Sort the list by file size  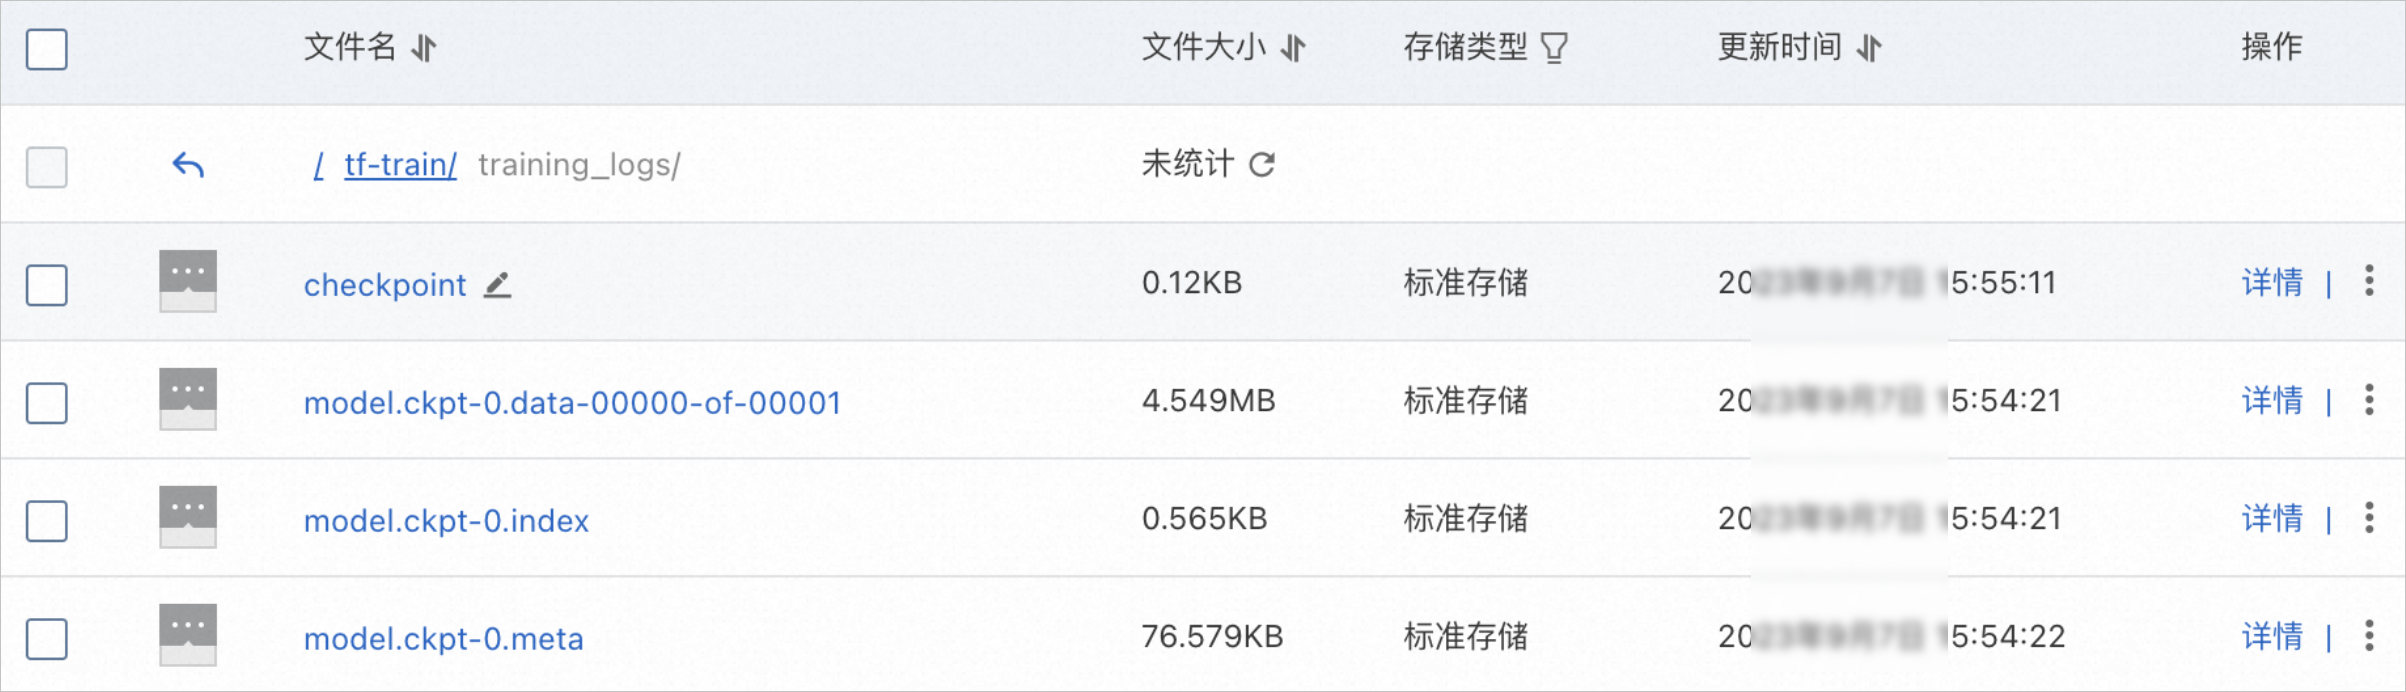[1293, 47]
